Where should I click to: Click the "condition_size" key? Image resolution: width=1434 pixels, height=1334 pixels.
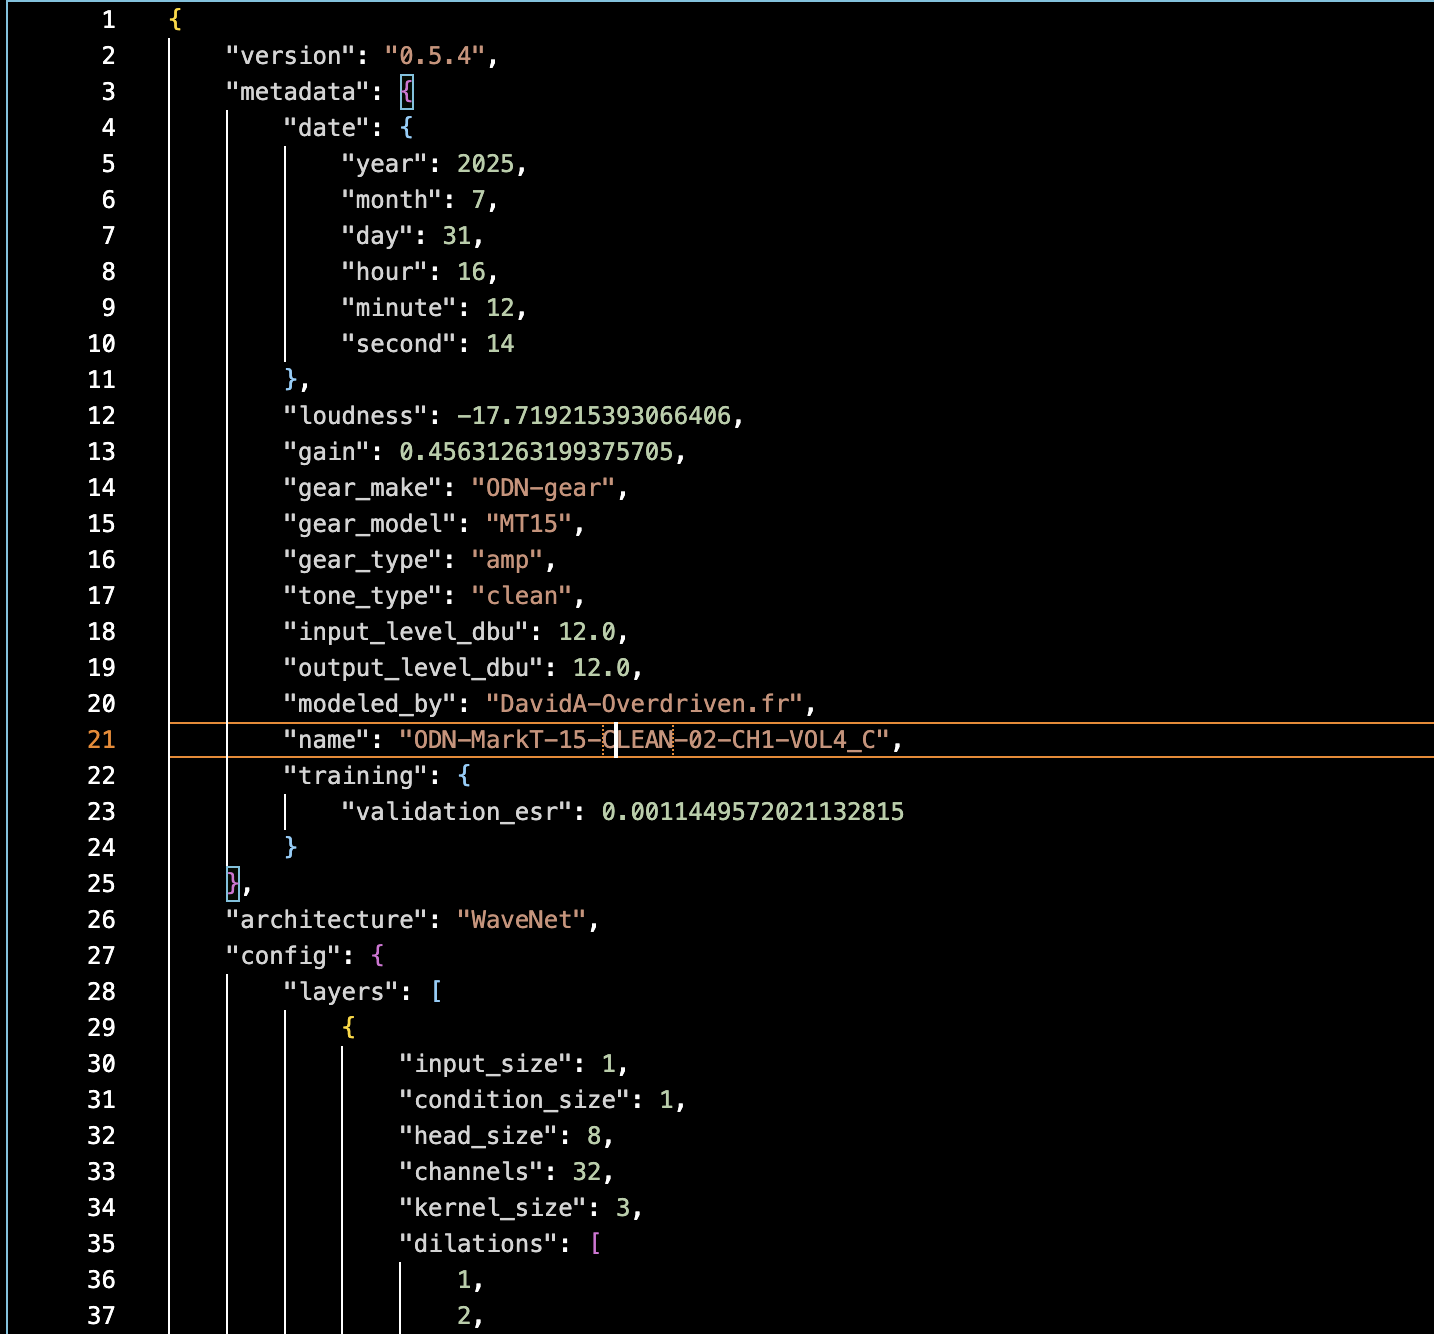click(x=515, y=1100)
